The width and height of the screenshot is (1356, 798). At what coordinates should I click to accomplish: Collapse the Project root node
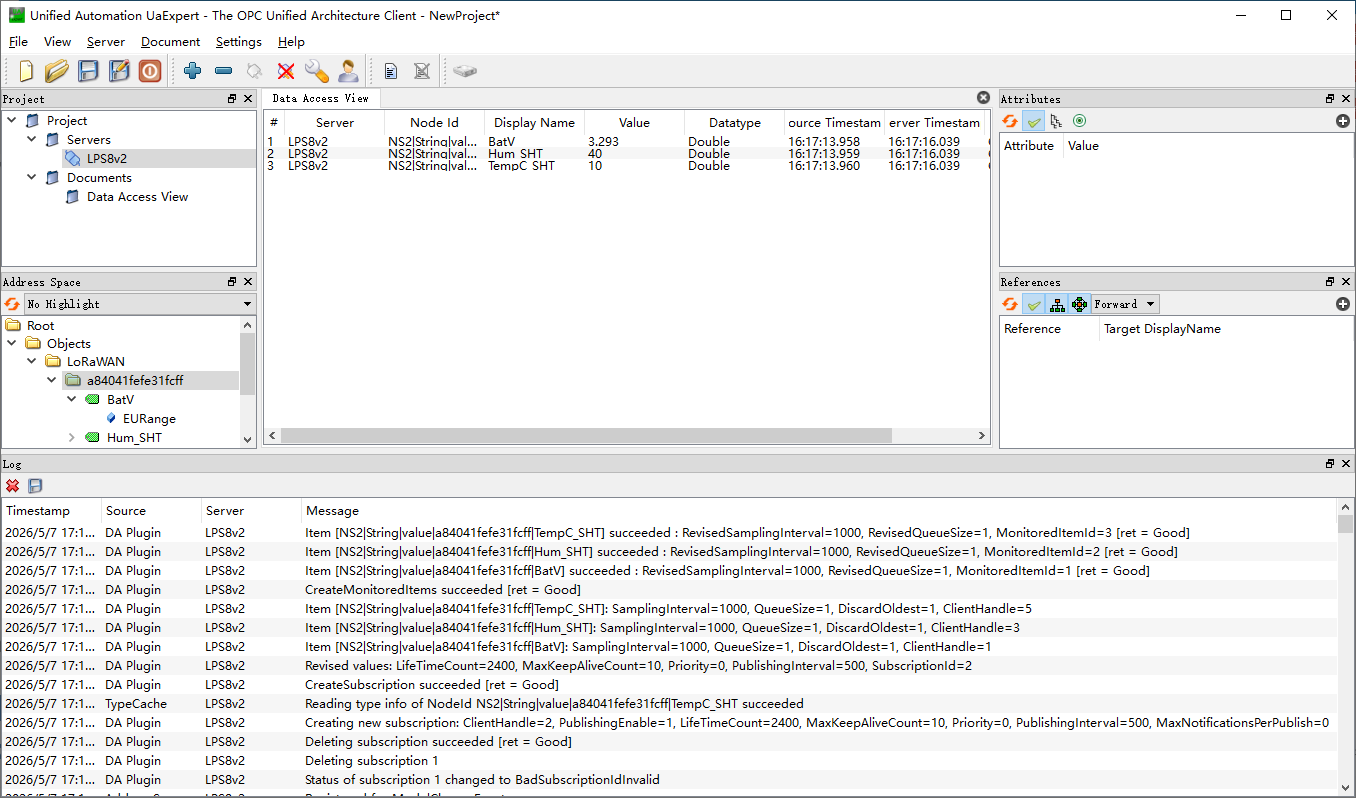point(12,121)
